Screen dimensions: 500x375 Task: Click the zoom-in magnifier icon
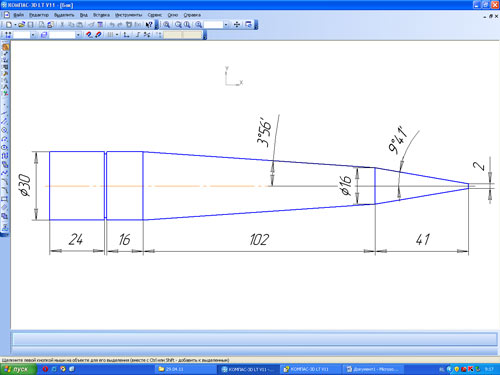(x=166, y=25)
